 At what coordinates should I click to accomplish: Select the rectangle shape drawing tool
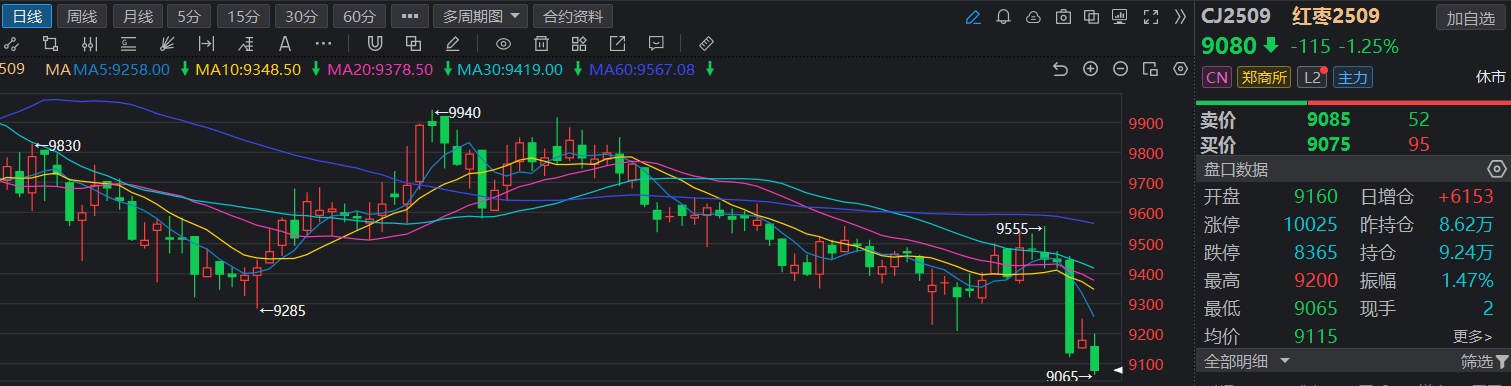(50, 43)
